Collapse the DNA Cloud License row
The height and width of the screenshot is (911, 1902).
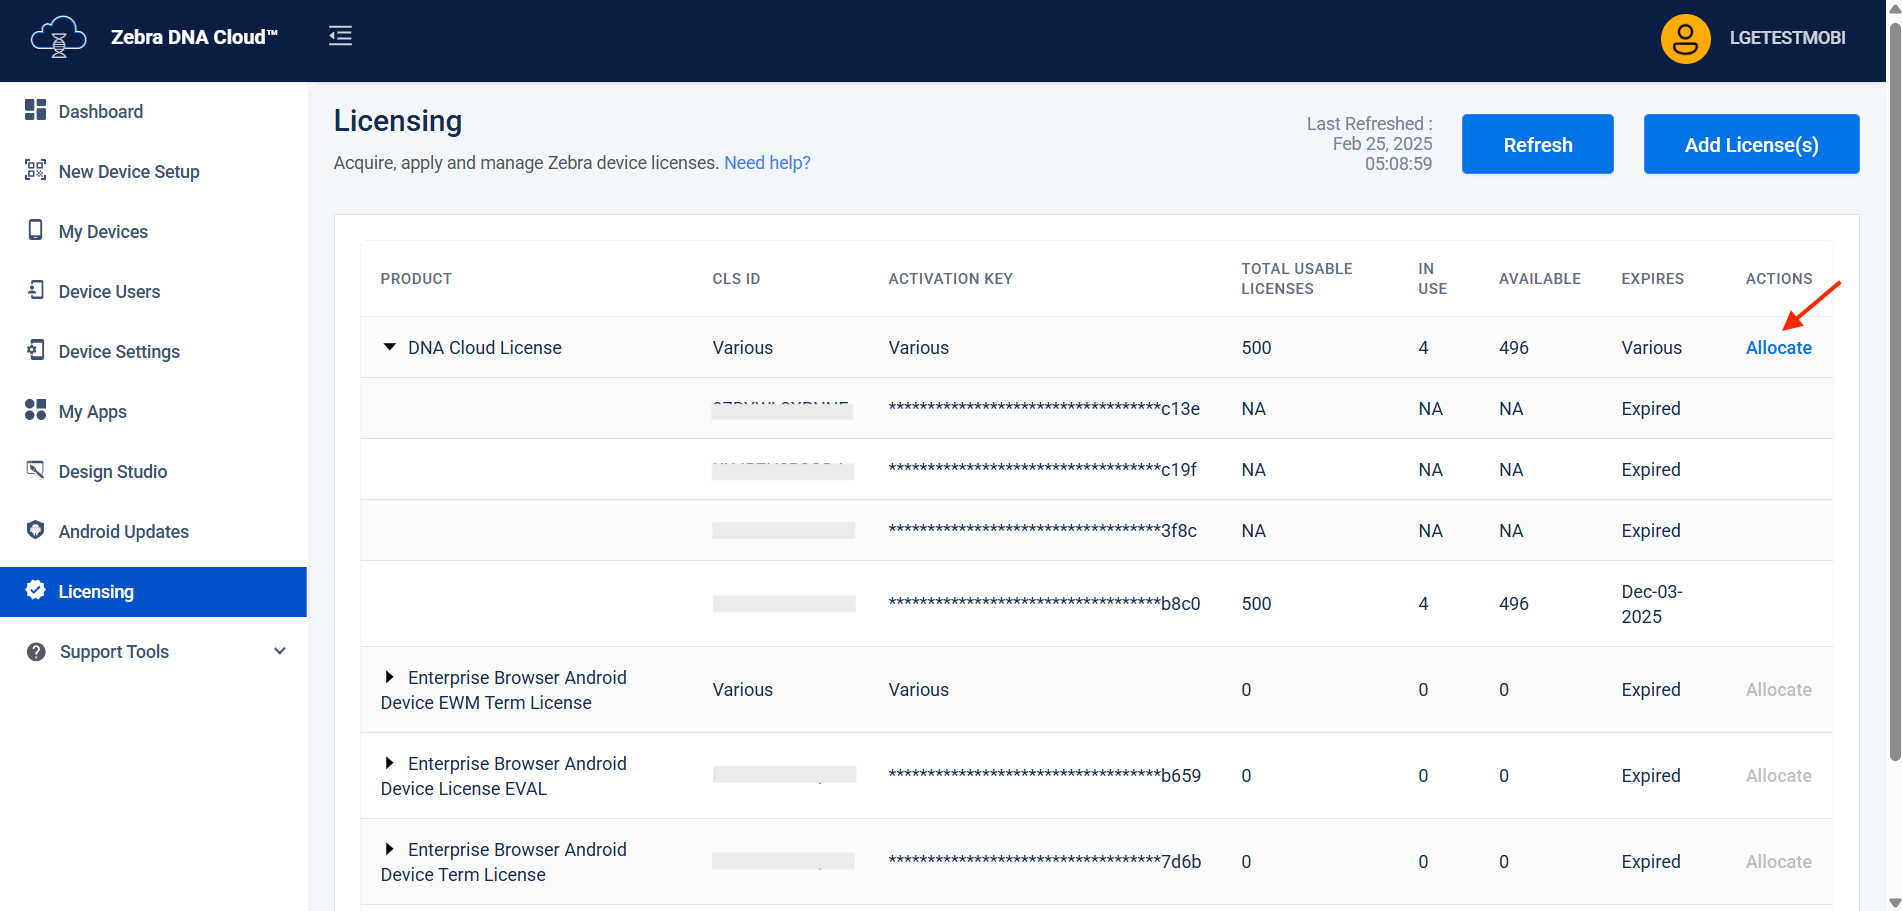point(390,347)
